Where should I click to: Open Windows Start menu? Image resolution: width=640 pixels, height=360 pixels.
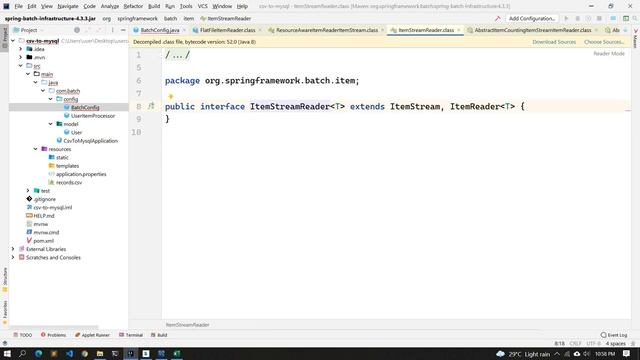coord(7,354)
